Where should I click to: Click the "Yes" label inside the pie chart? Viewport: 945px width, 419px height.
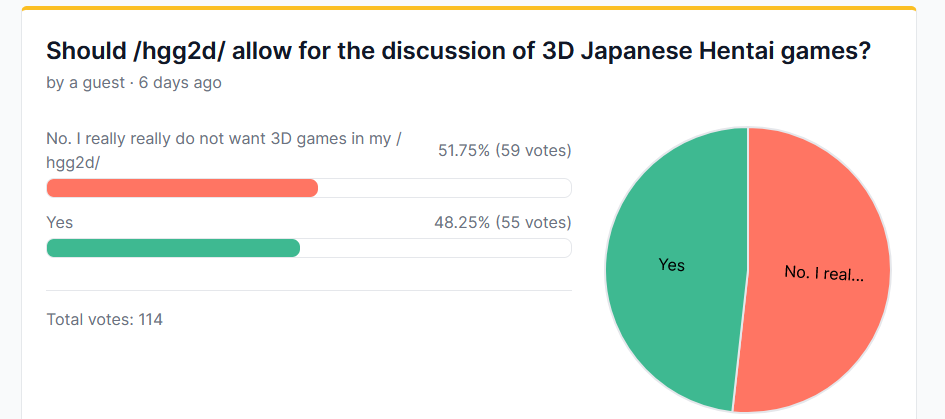671,265
